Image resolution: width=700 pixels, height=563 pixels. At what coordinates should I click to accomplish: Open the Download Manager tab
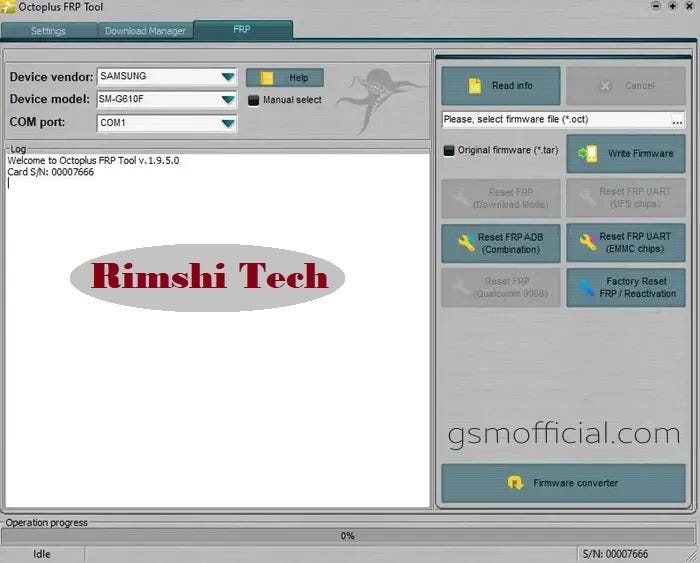click(145, 31)
